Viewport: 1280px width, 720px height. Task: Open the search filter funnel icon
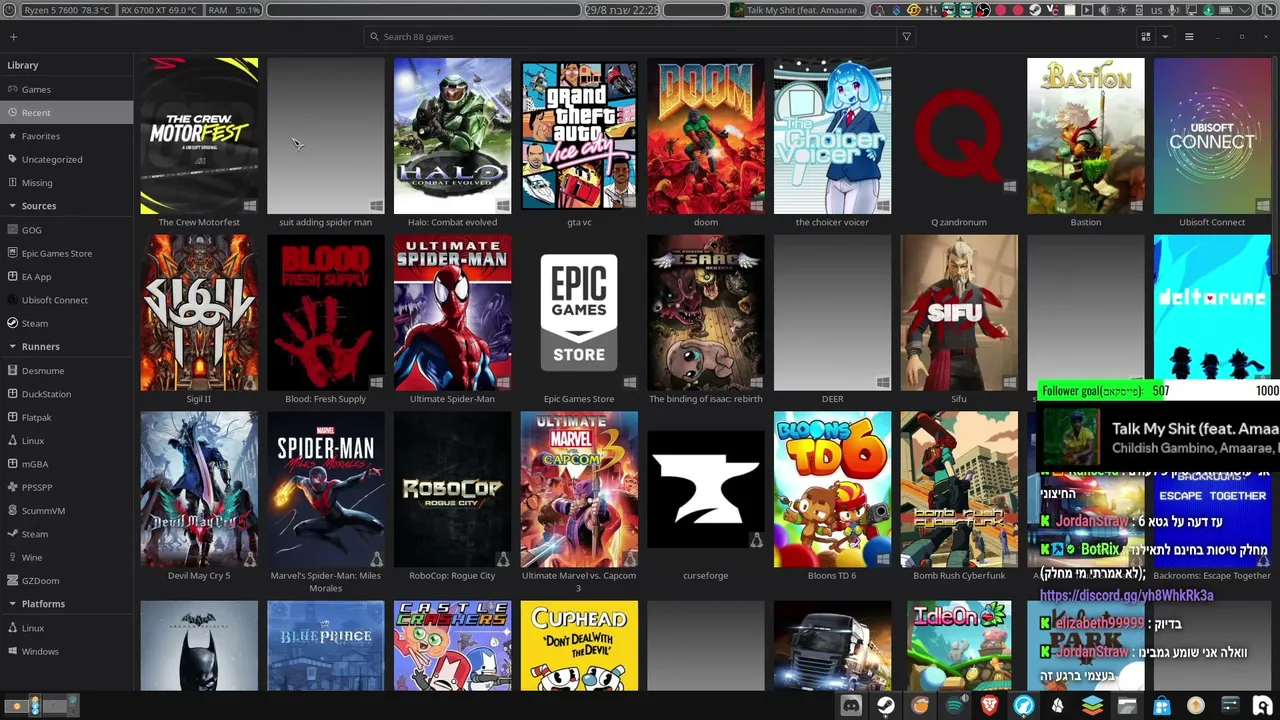pos(906,37)
